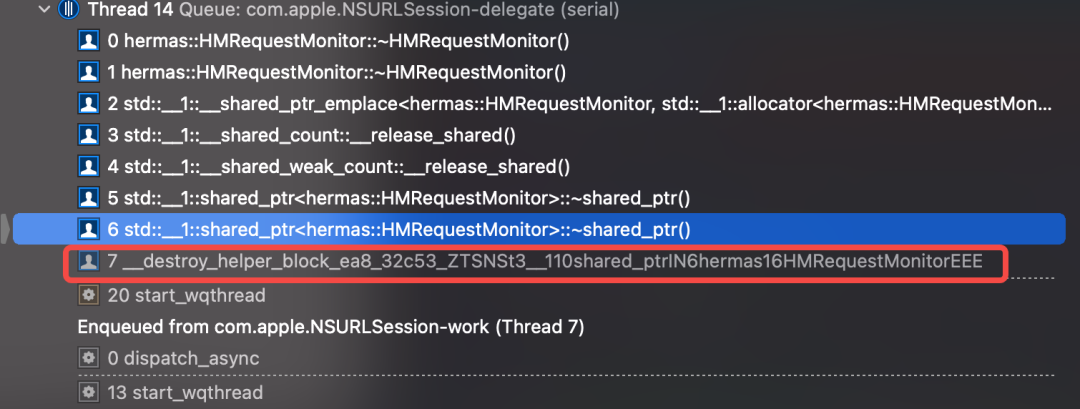Click gear icon beside 20 start_wqthread
Image resolution: width=1080 pixels, height=409 pixels.
(x=89, y=295)
